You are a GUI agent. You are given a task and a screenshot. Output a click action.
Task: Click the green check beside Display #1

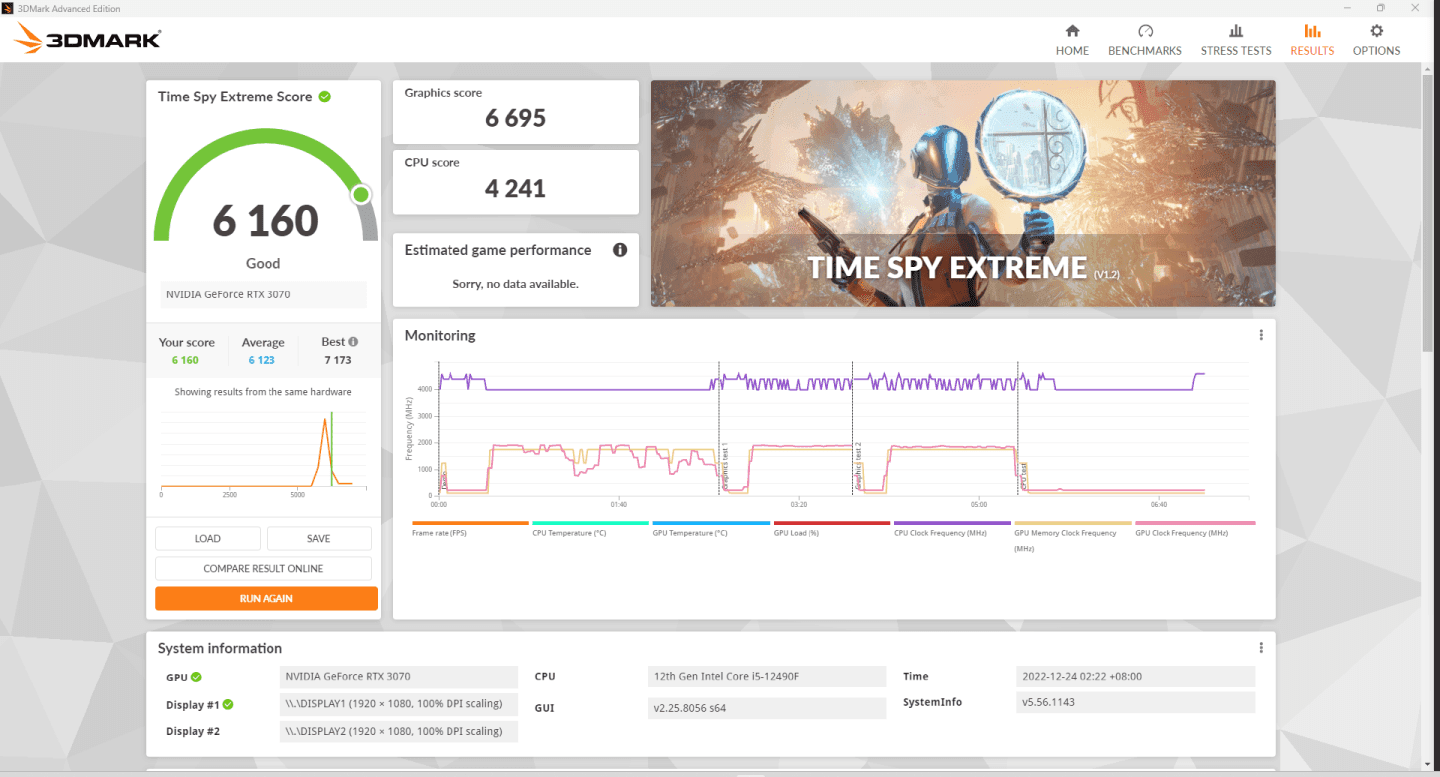pos(228,704)
